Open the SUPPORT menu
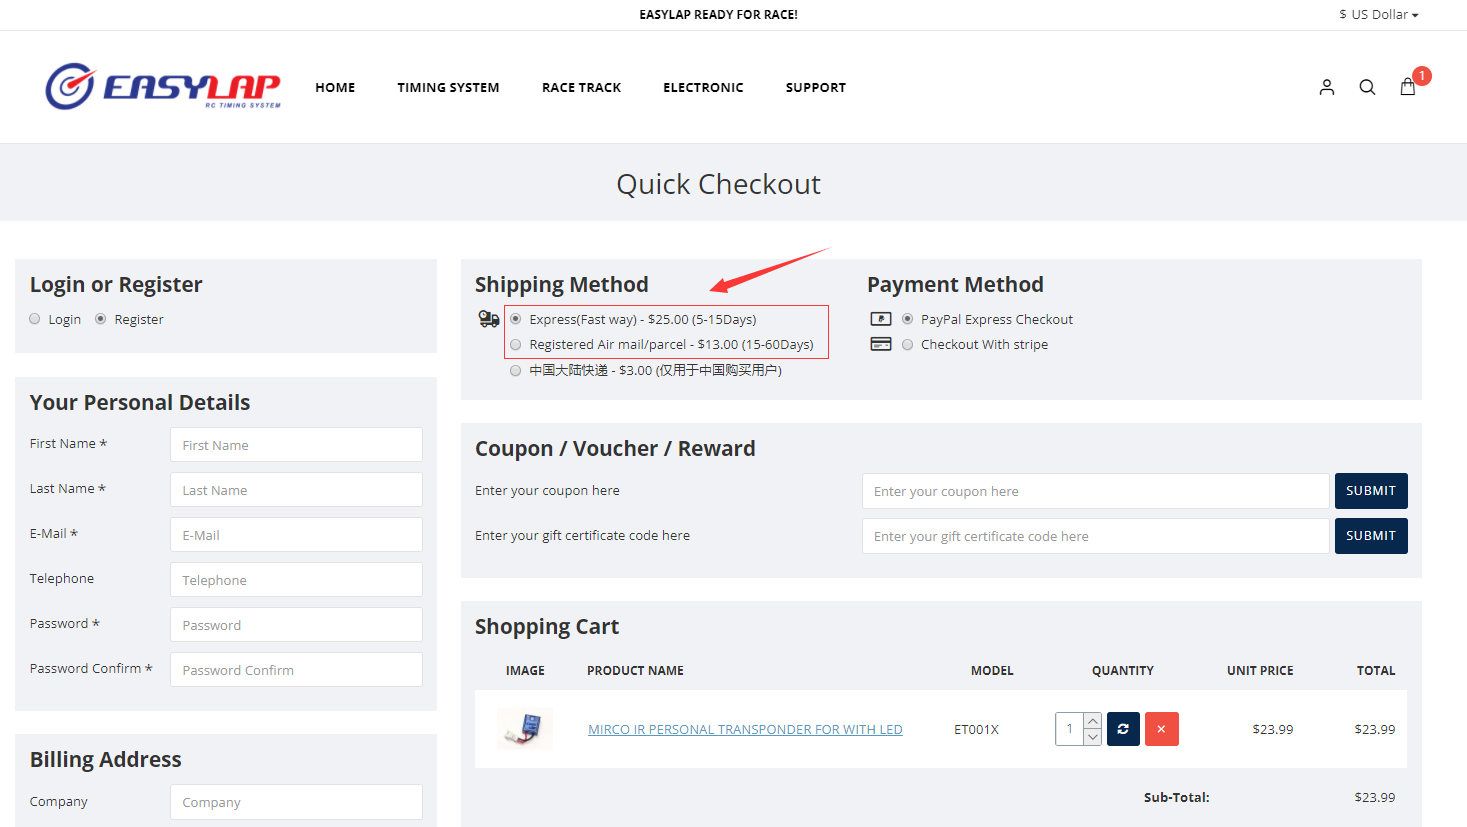This screenshot has width=1467, height=827. click(x=816, y=87)
